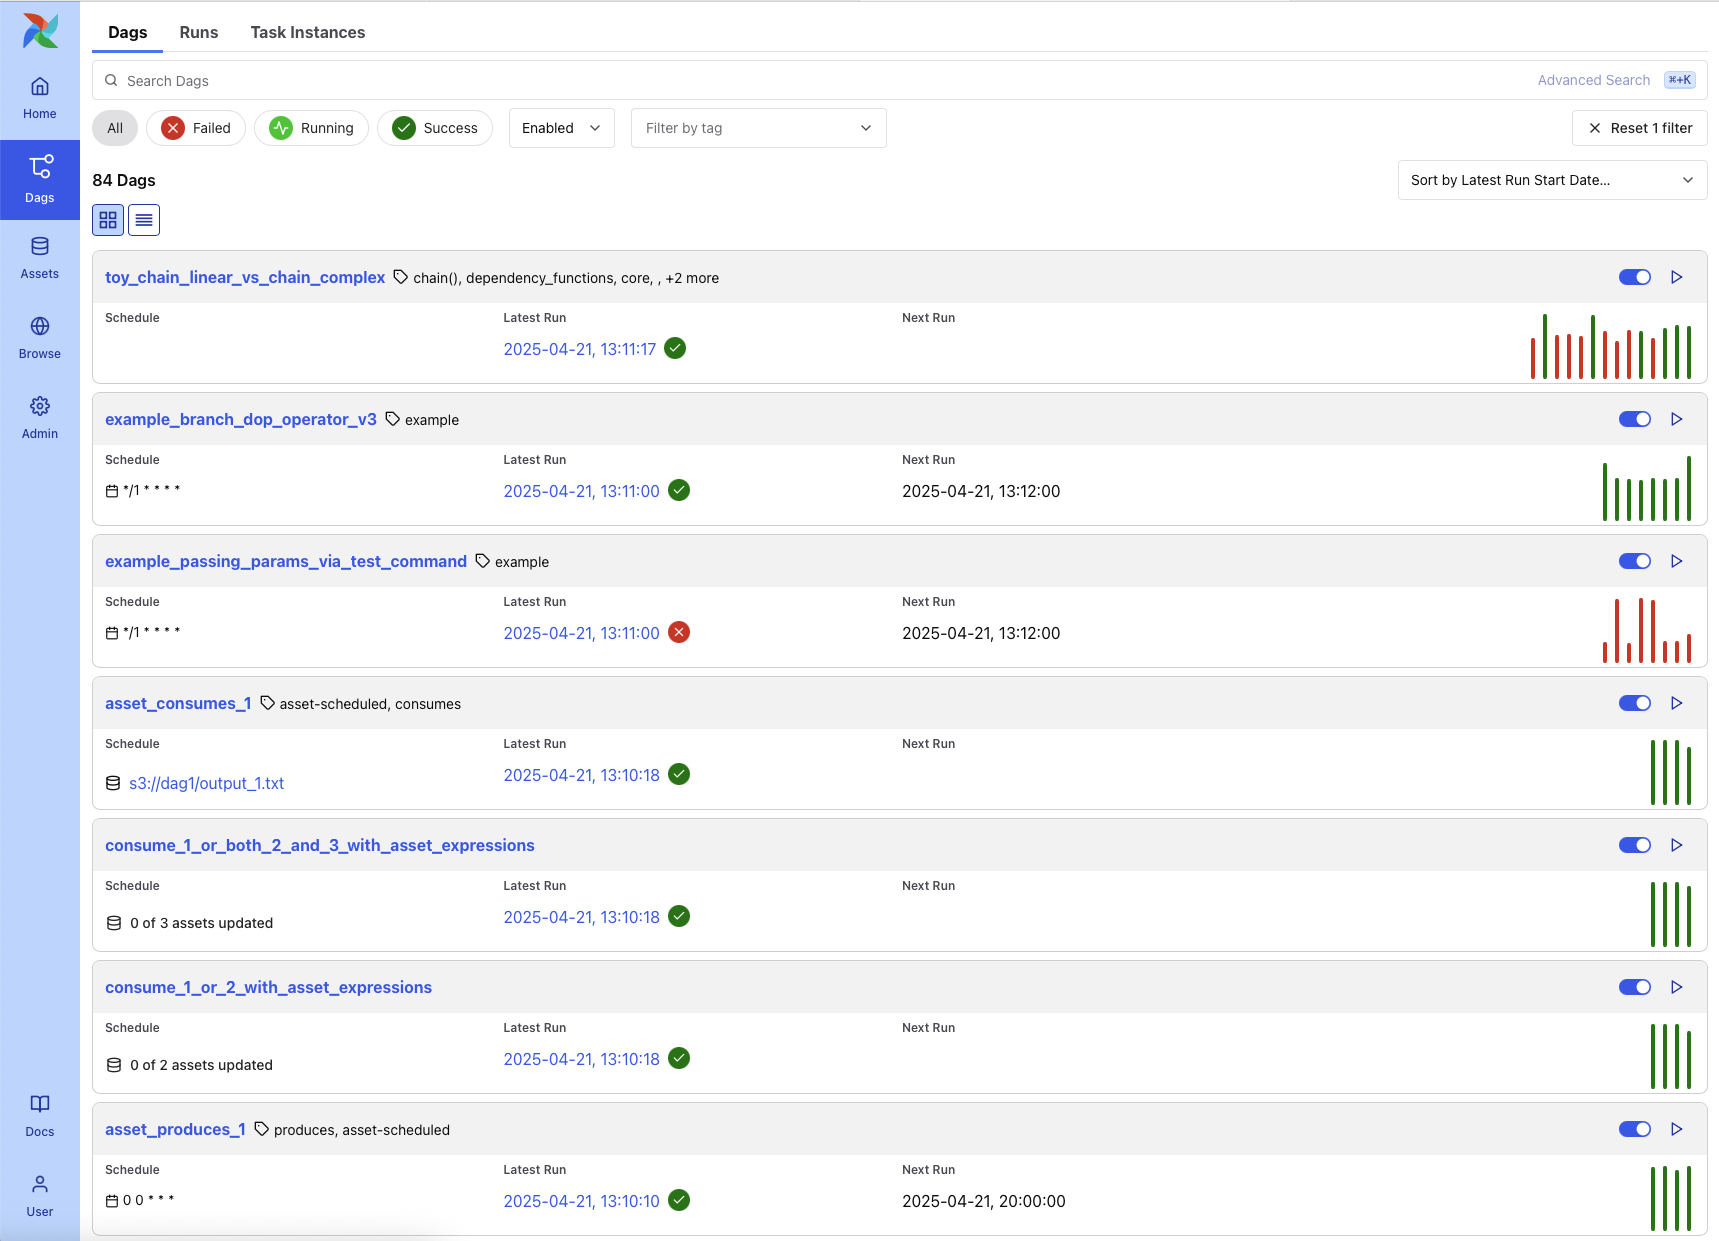Disable the asset_produces_1 DAG toggle
Image resolution: width=1719 pixels, height=1241 pixels.
click(1635, 1129)
